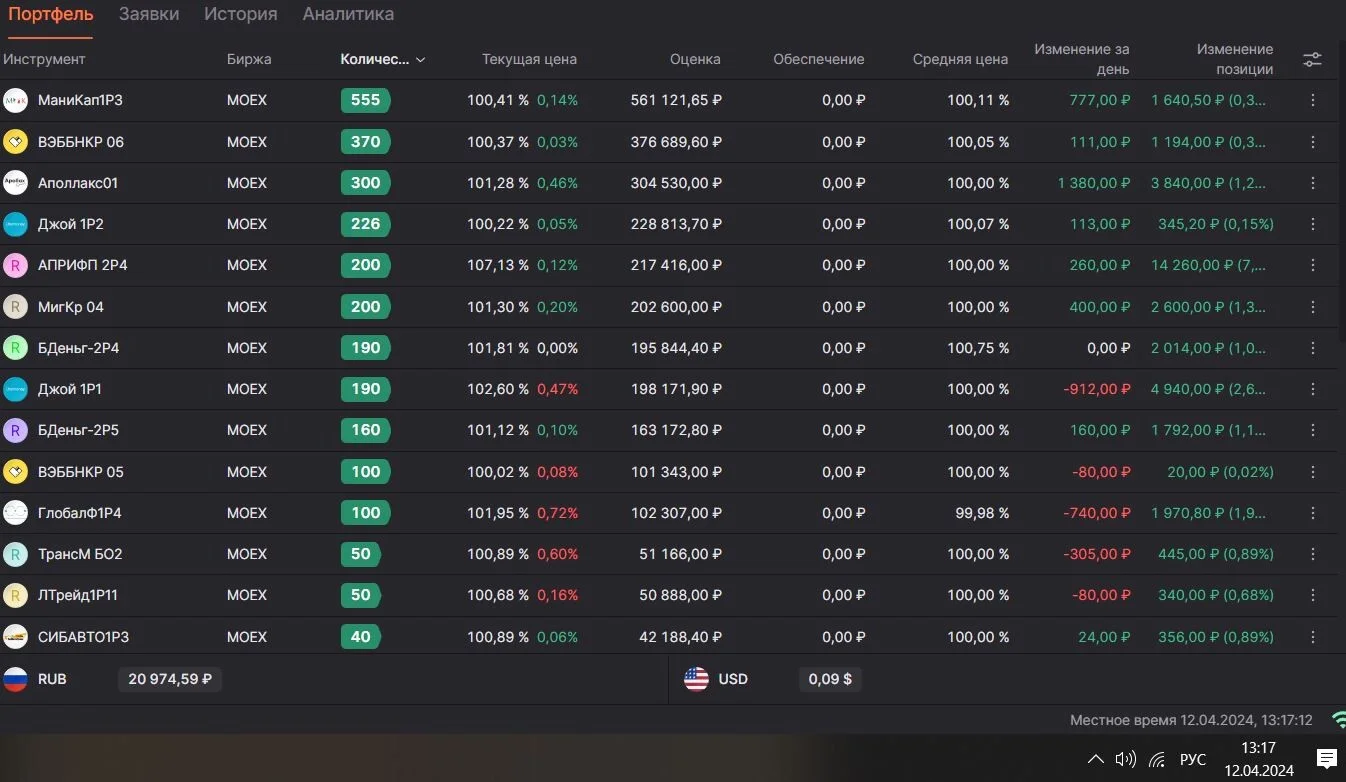Sort by the Текущая цена column header
Image resolution: width=1346 pixels, height=782 pixels.
pyautogui.click(x=529, y=59)
